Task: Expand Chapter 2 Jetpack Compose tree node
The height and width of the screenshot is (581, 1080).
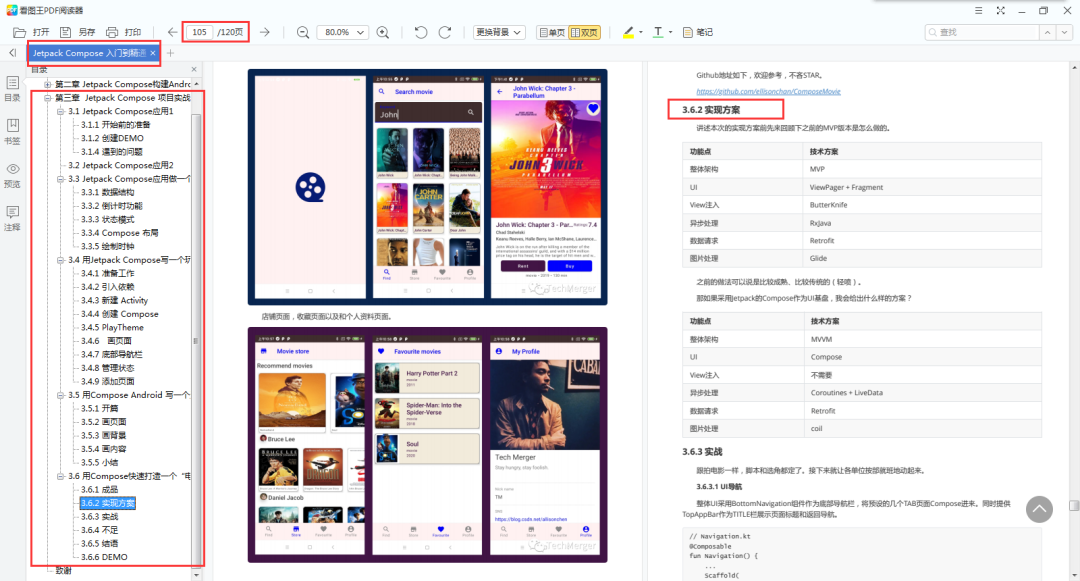Action: 48,84
